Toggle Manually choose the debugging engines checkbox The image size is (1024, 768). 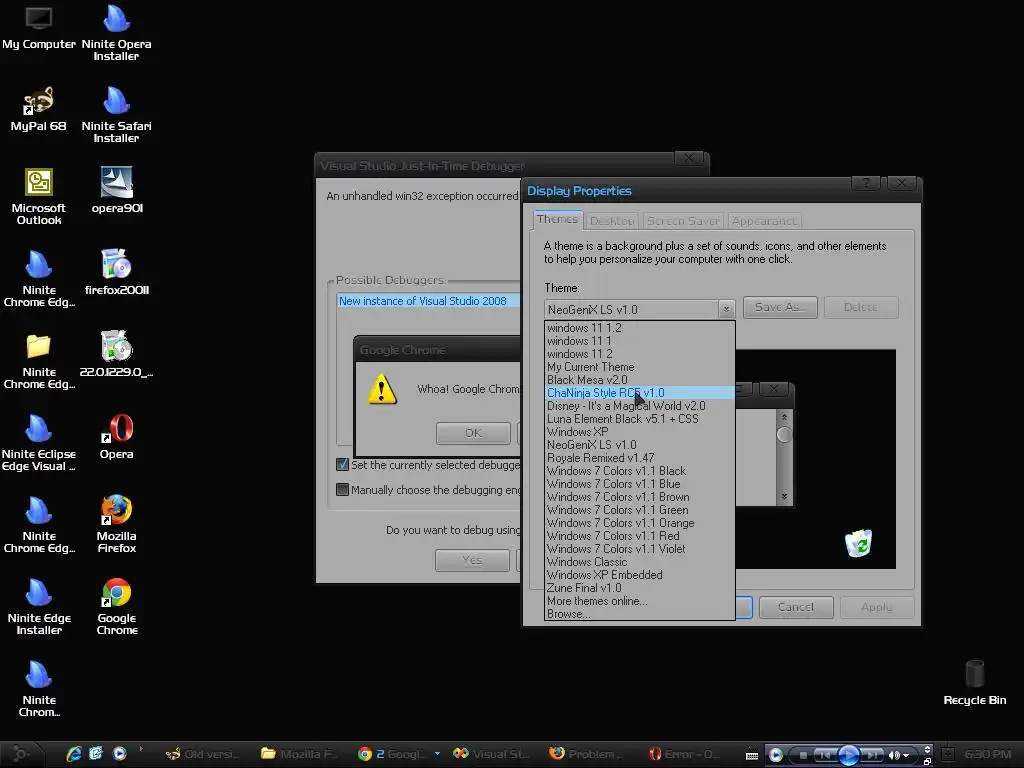coord(342,490)
